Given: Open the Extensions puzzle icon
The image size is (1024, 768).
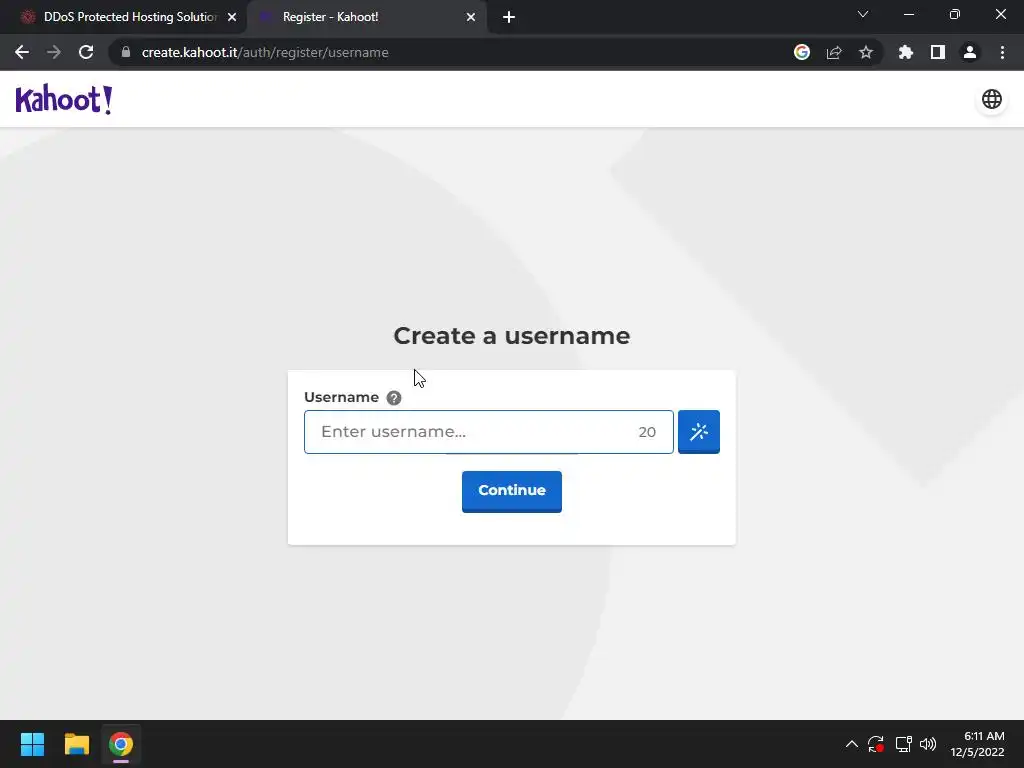Looking at the screenshot, I should [x=905, y=52].
